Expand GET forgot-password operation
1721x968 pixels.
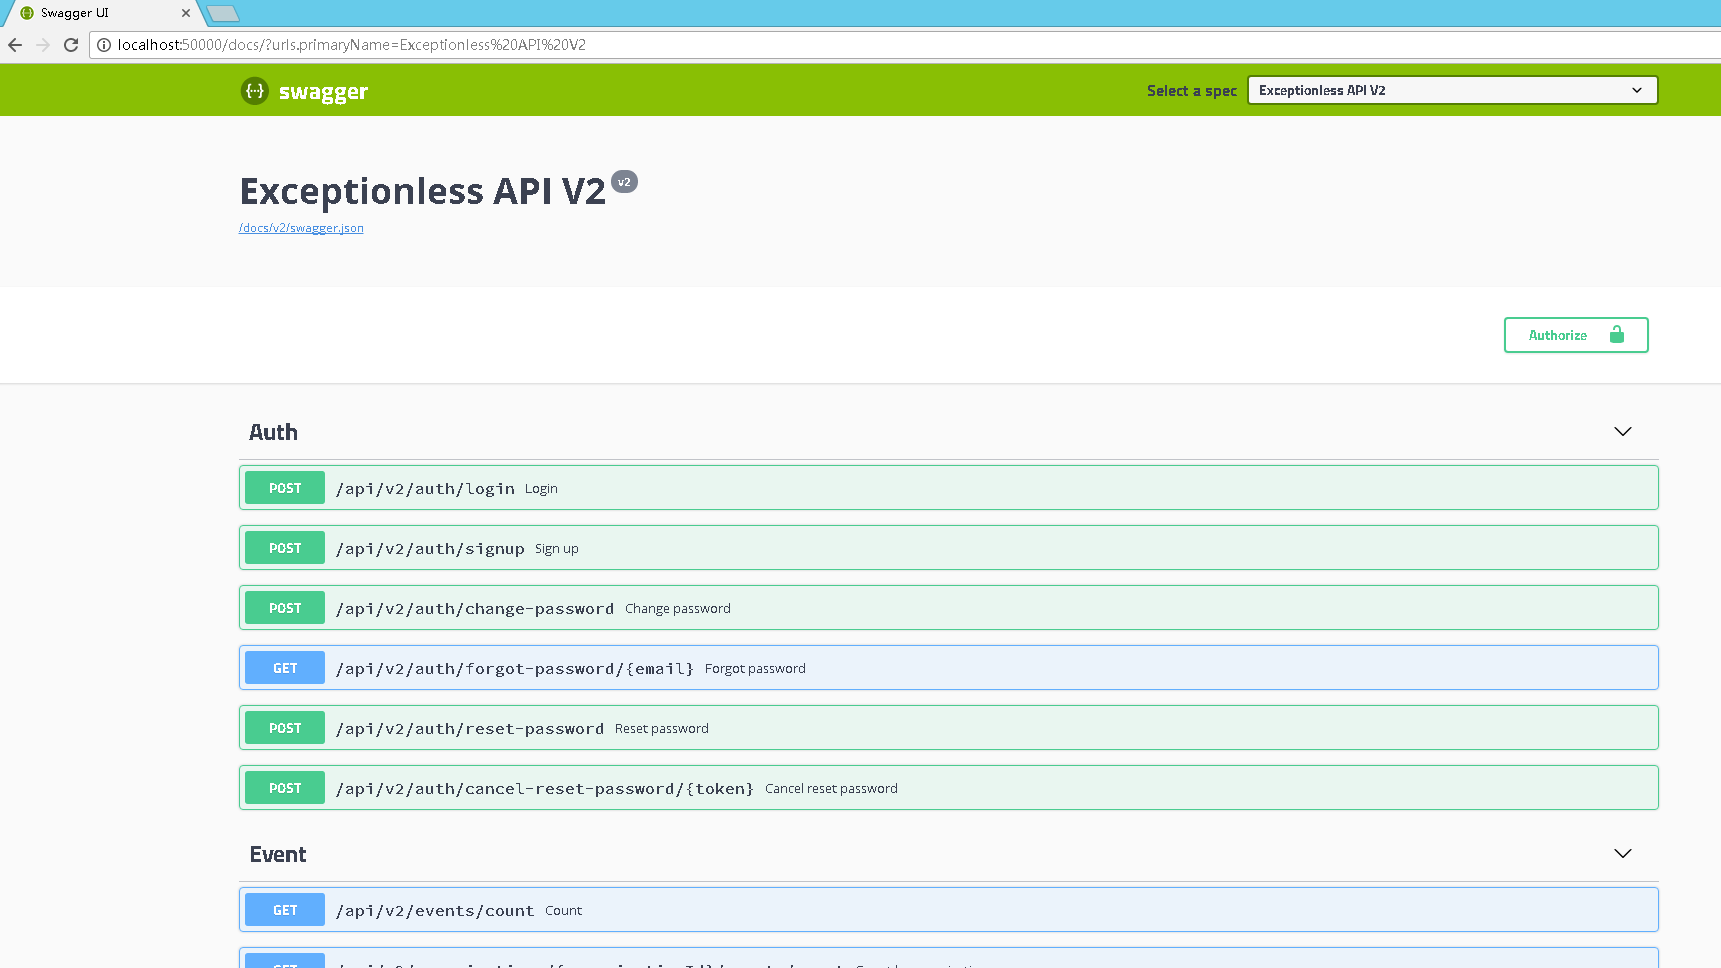point(948,668)
